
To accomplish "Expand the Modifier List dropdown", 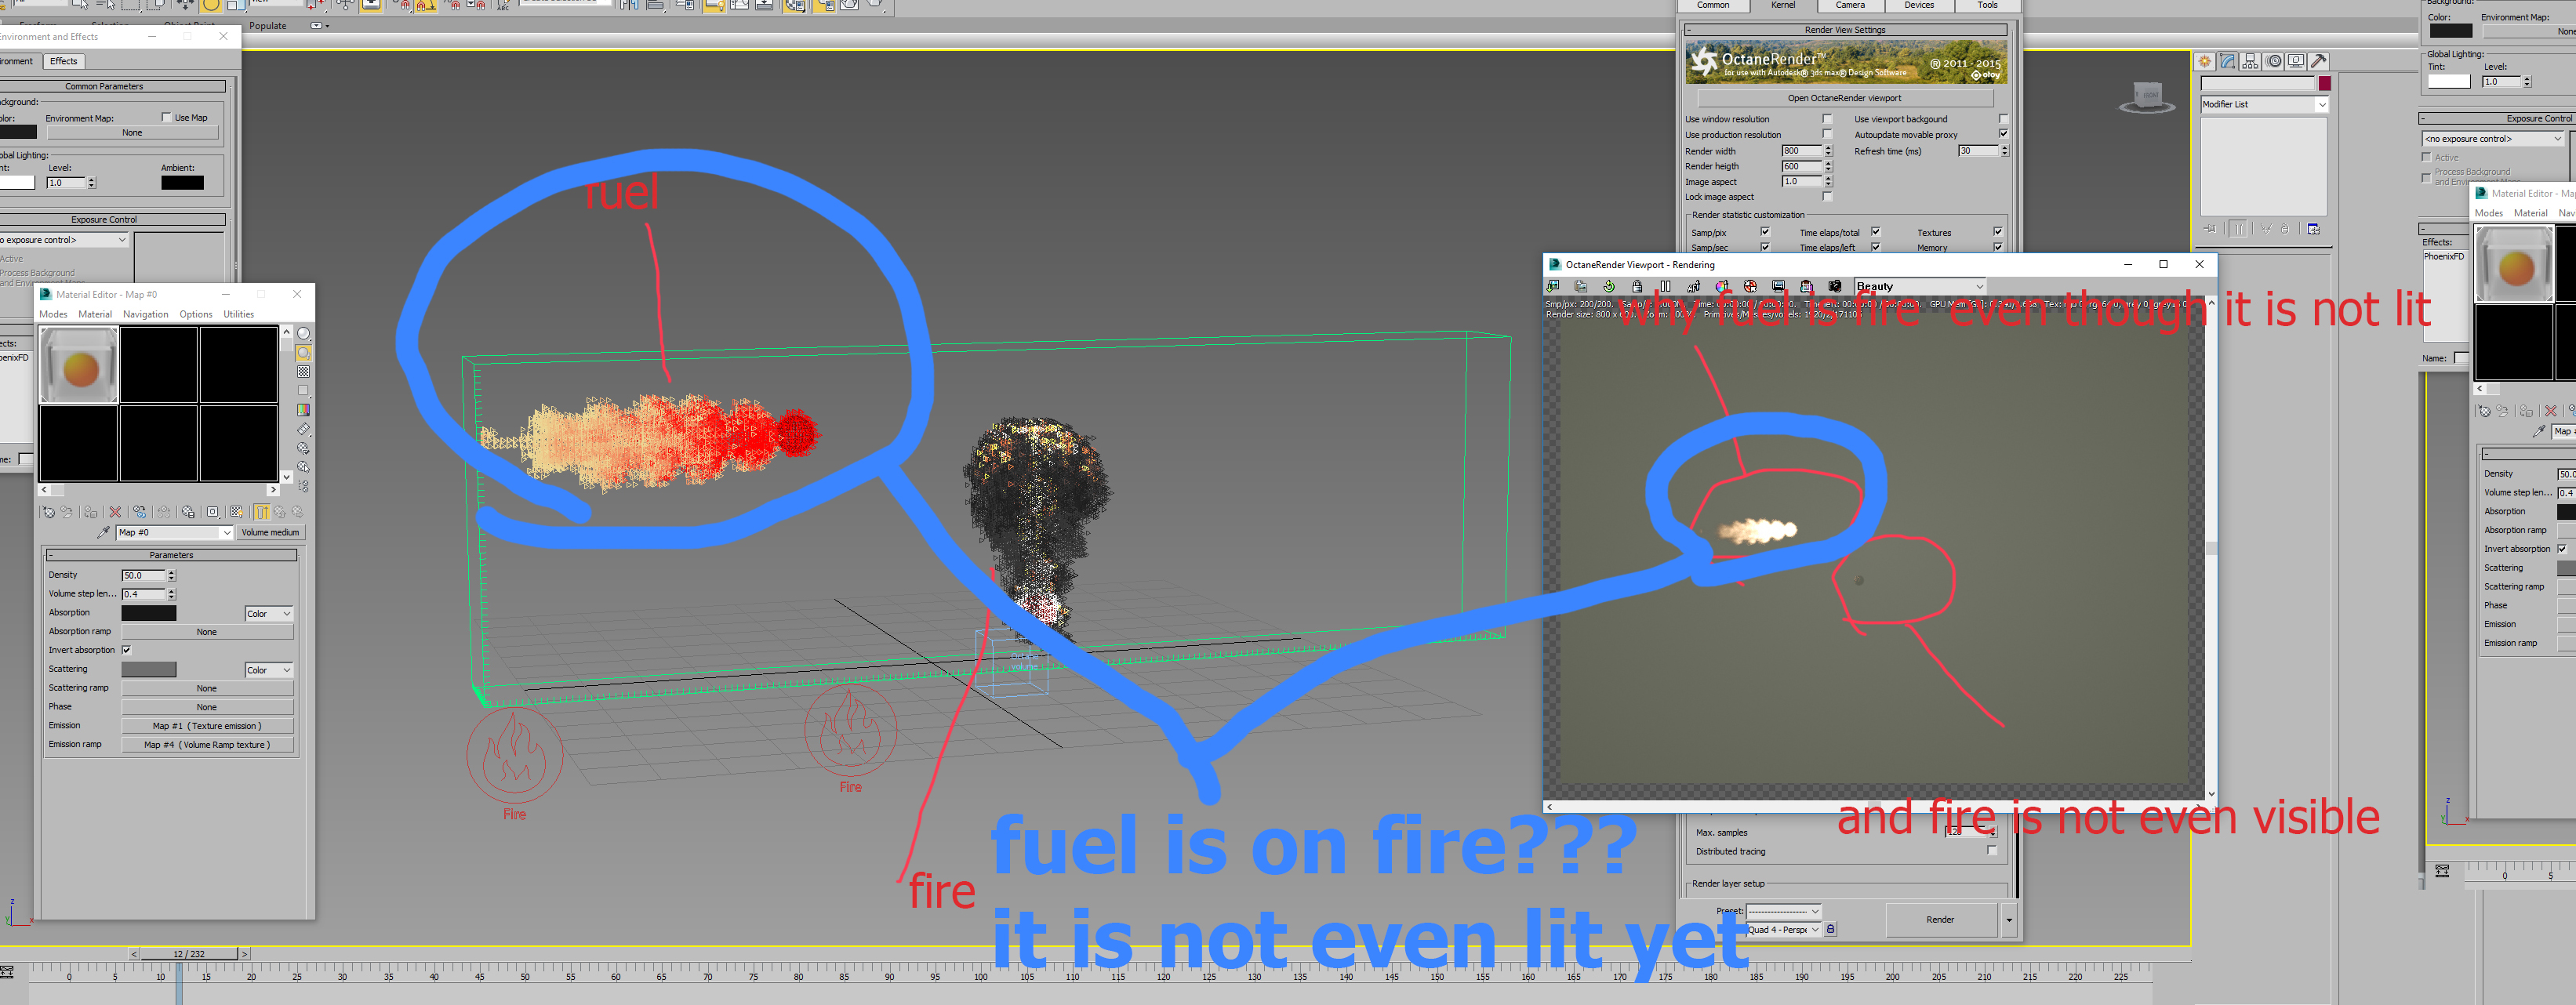I will (2321, 104).
